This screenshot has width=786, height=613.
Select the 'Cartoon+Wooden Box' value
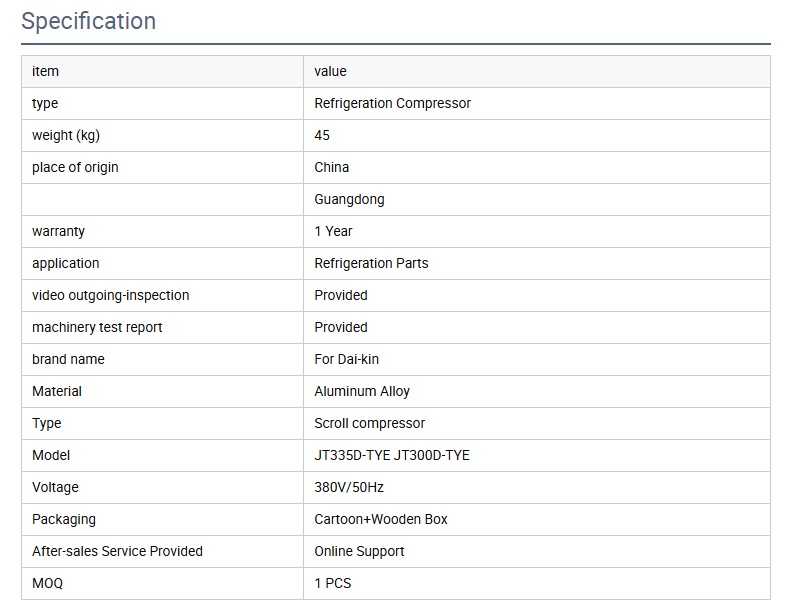pos(381,519)
